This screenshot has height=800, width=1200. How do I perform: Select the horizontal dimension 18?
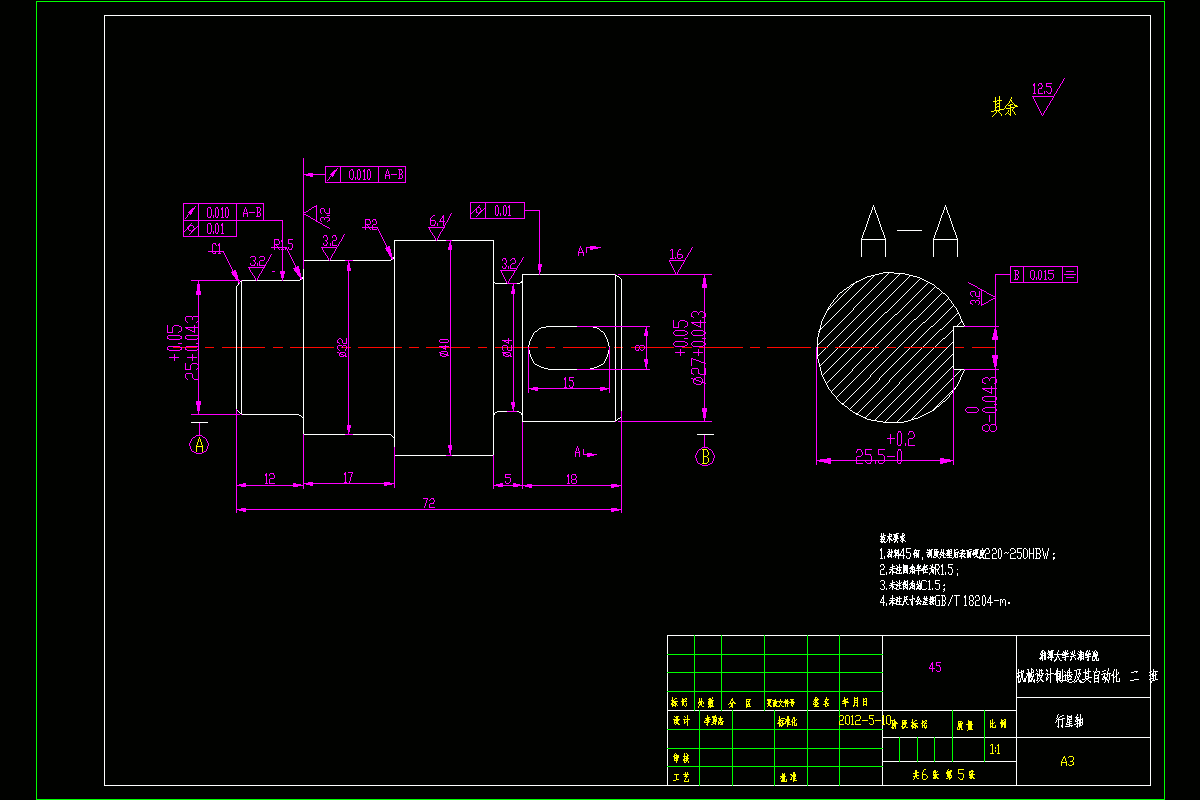pos(573,479)
